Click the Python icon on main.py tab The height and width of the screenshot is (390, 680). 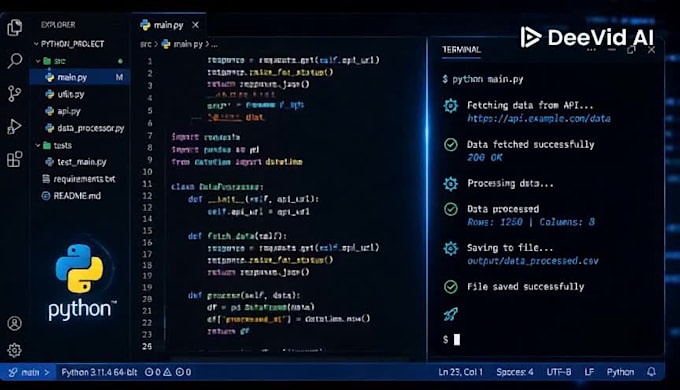click(145, 25)
